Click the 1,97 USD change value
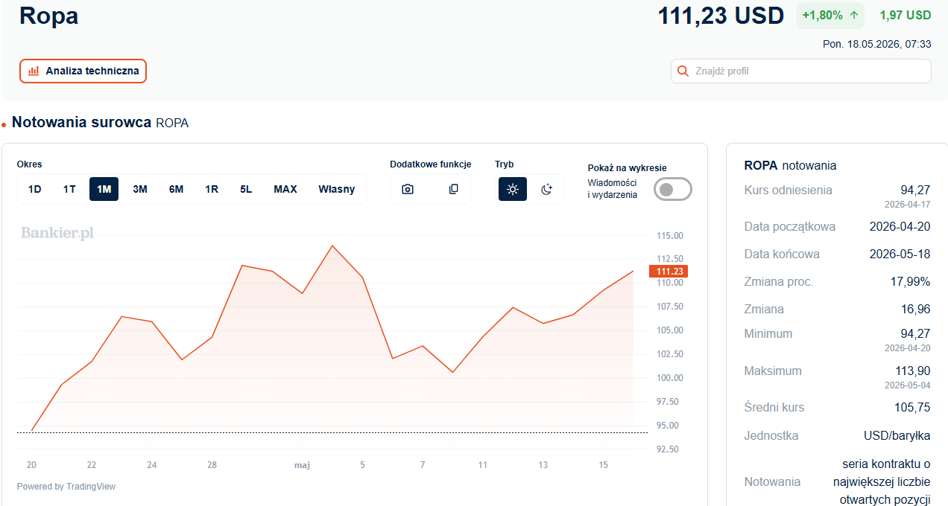948x506 pixels. (905, 16)
